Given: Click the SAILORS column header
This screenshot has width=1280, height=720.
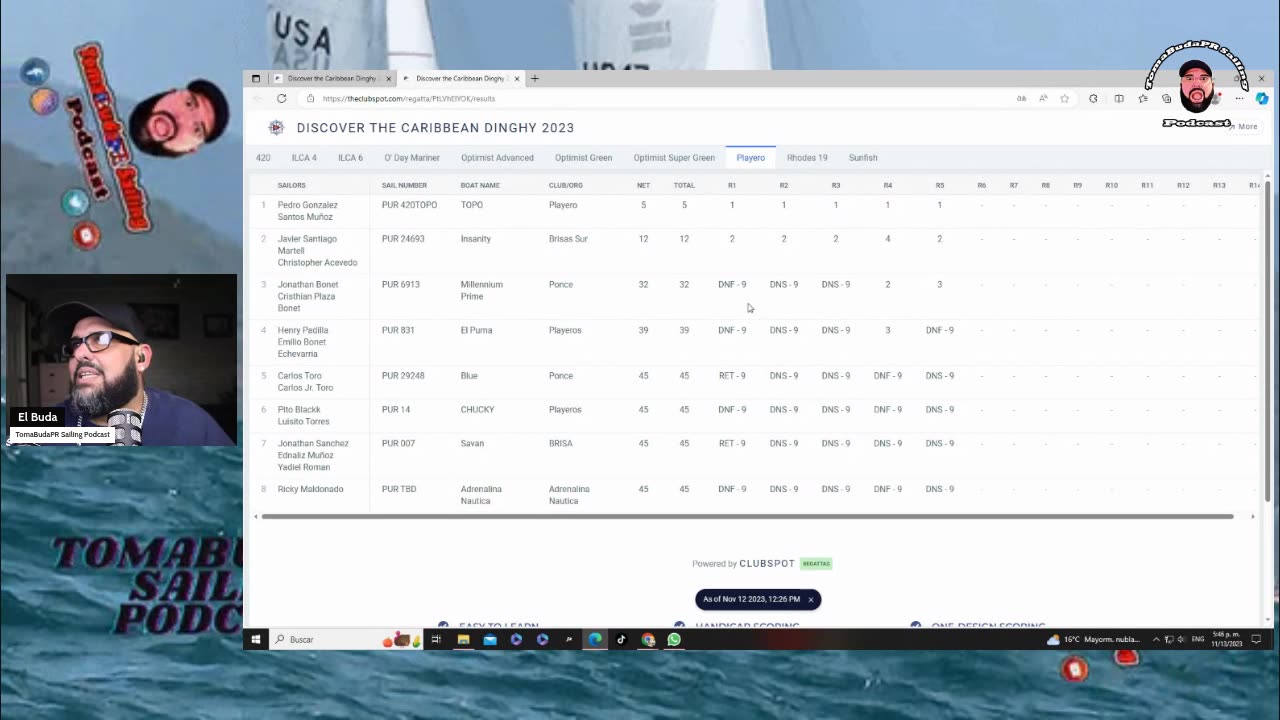Looking at the screenshot, I should point(292,185).
